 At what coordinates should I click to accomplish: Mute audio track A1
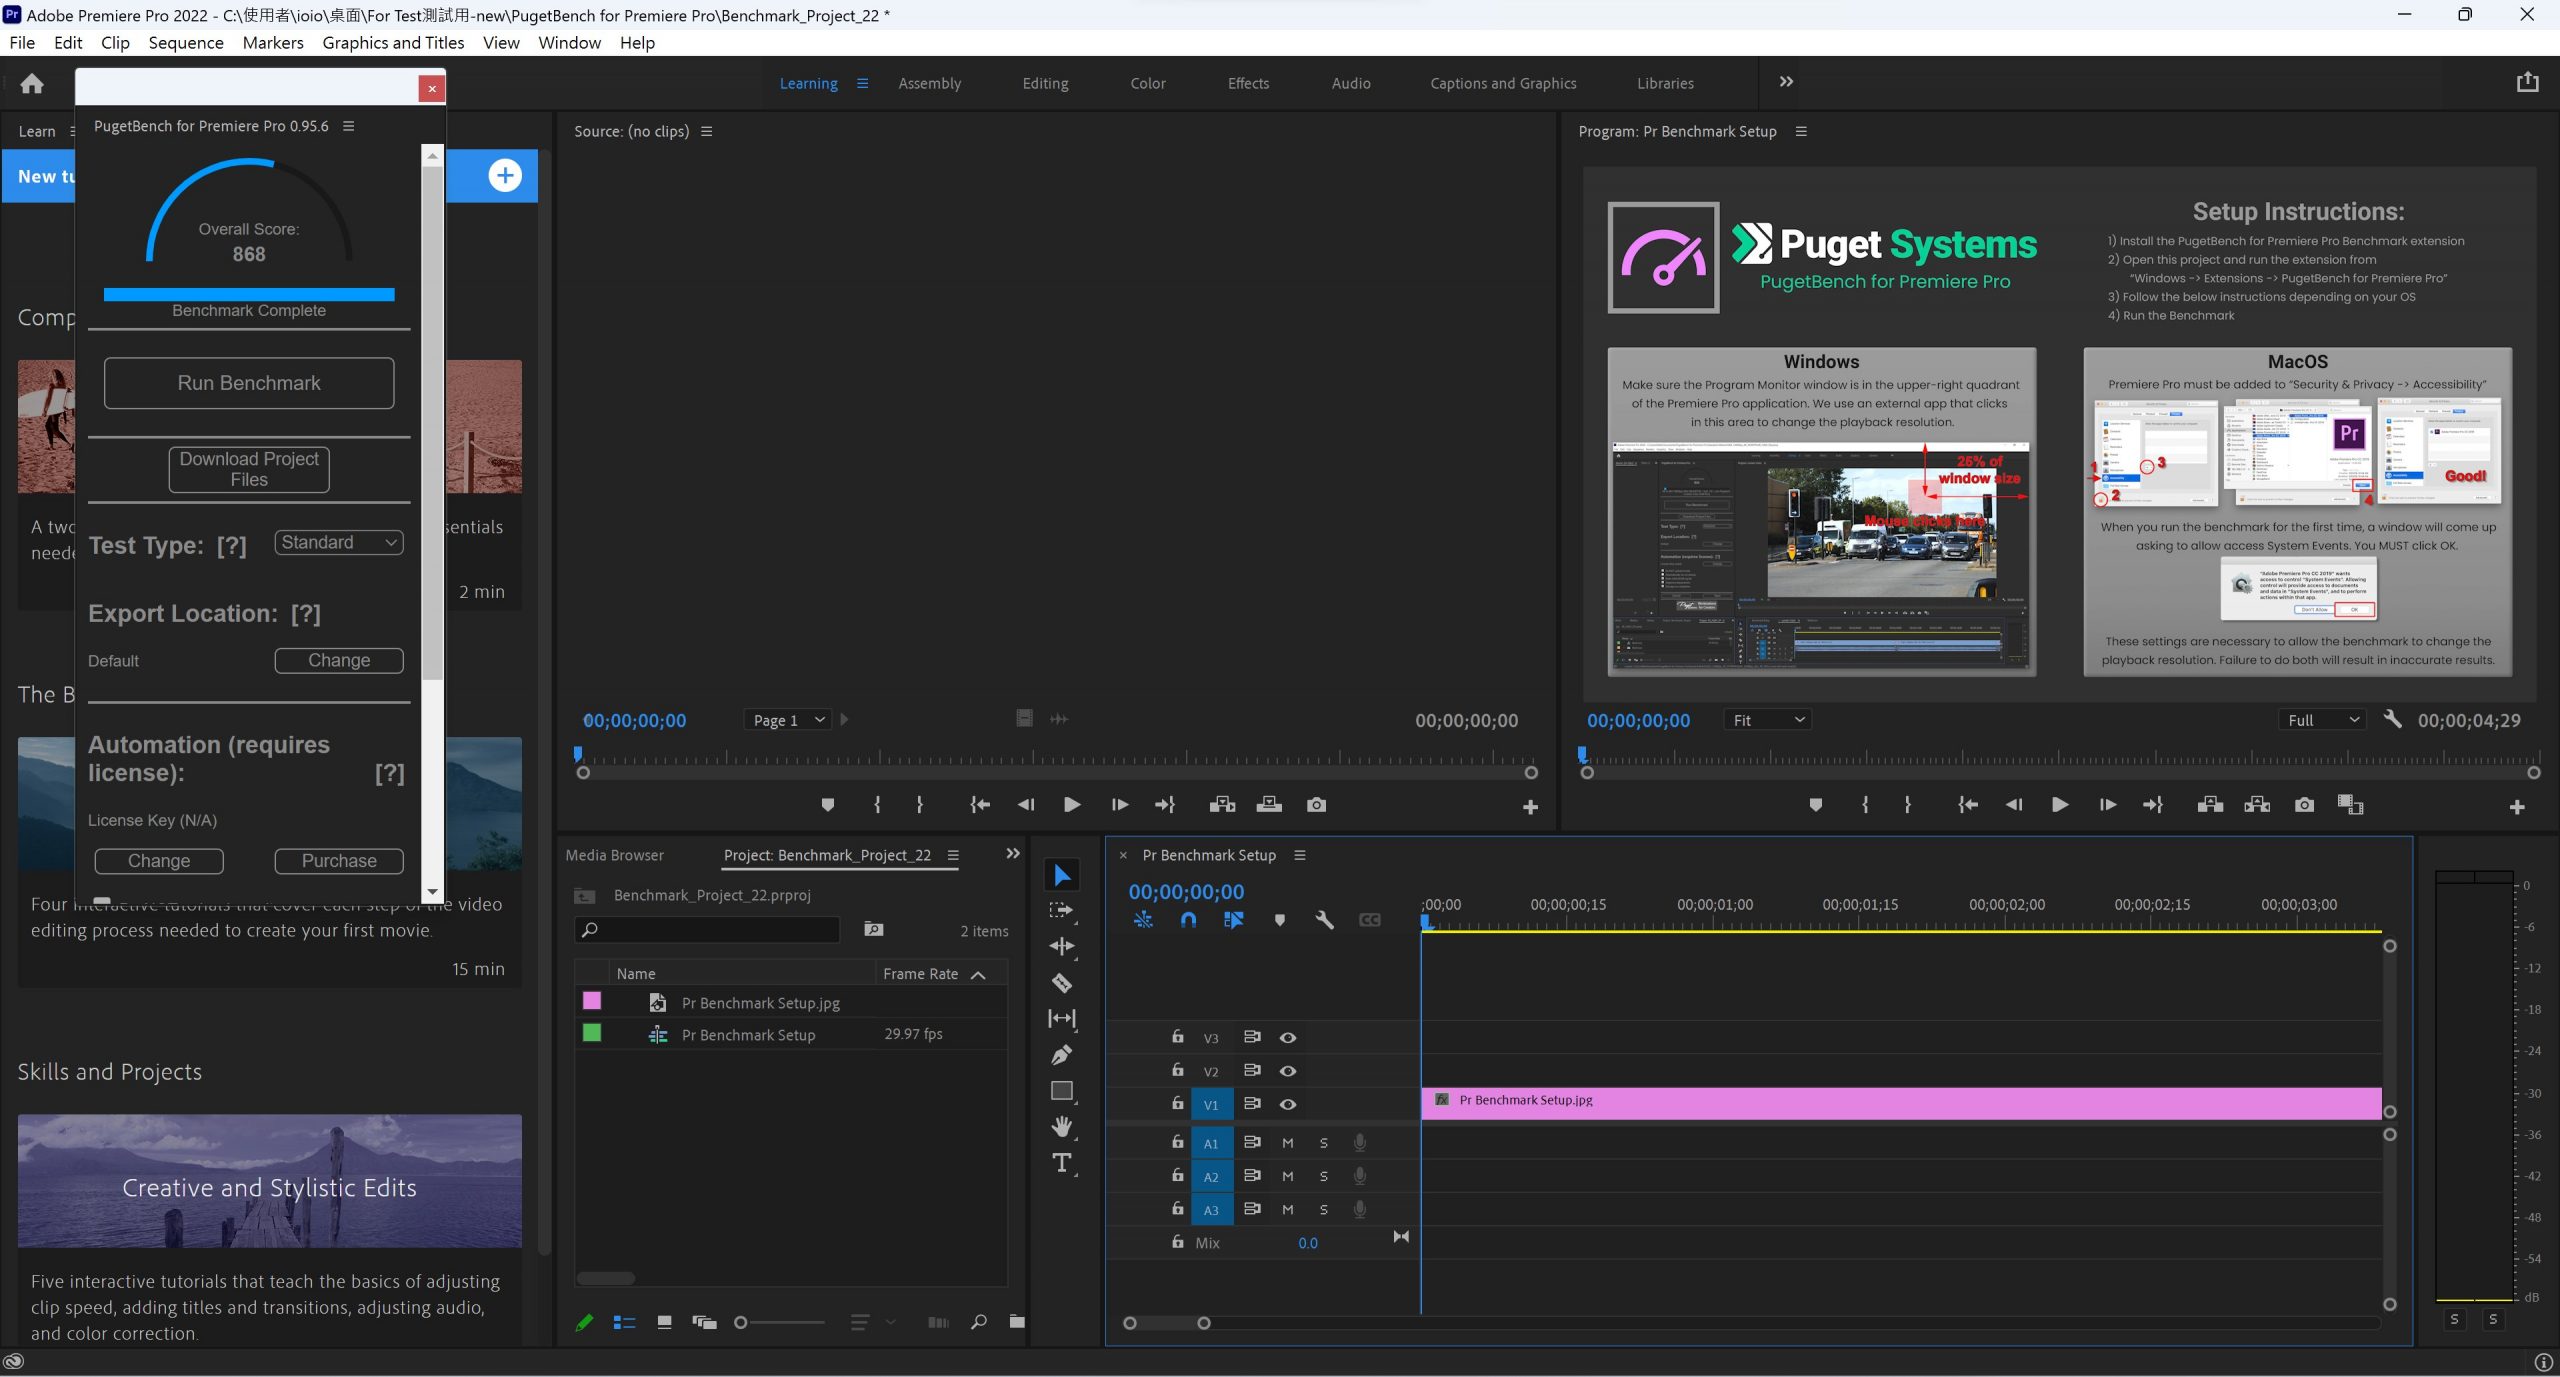coord(1288,1143)
